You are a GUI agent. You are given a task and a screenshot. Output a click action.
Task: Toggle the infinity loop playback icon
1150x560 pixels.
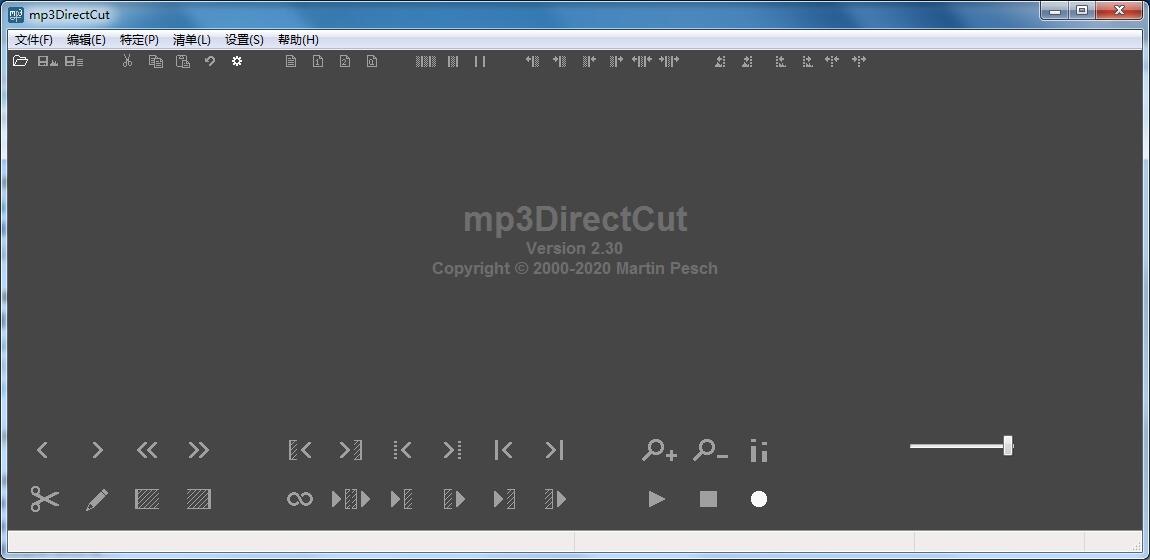(x=300, y=499)
